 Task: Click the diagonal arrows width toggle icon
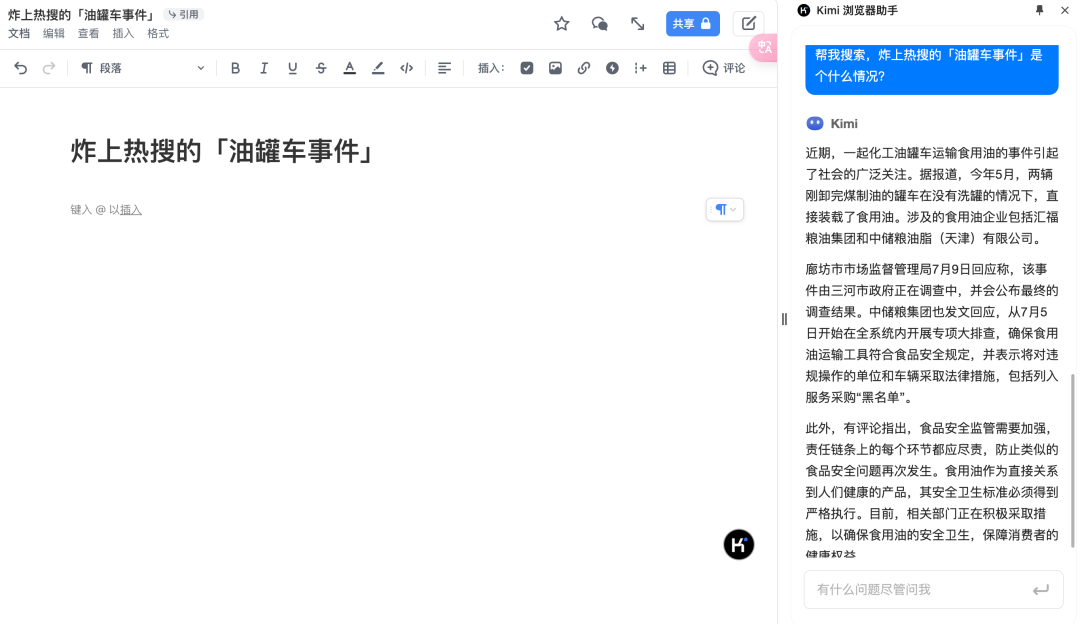[x=638, y=24]
